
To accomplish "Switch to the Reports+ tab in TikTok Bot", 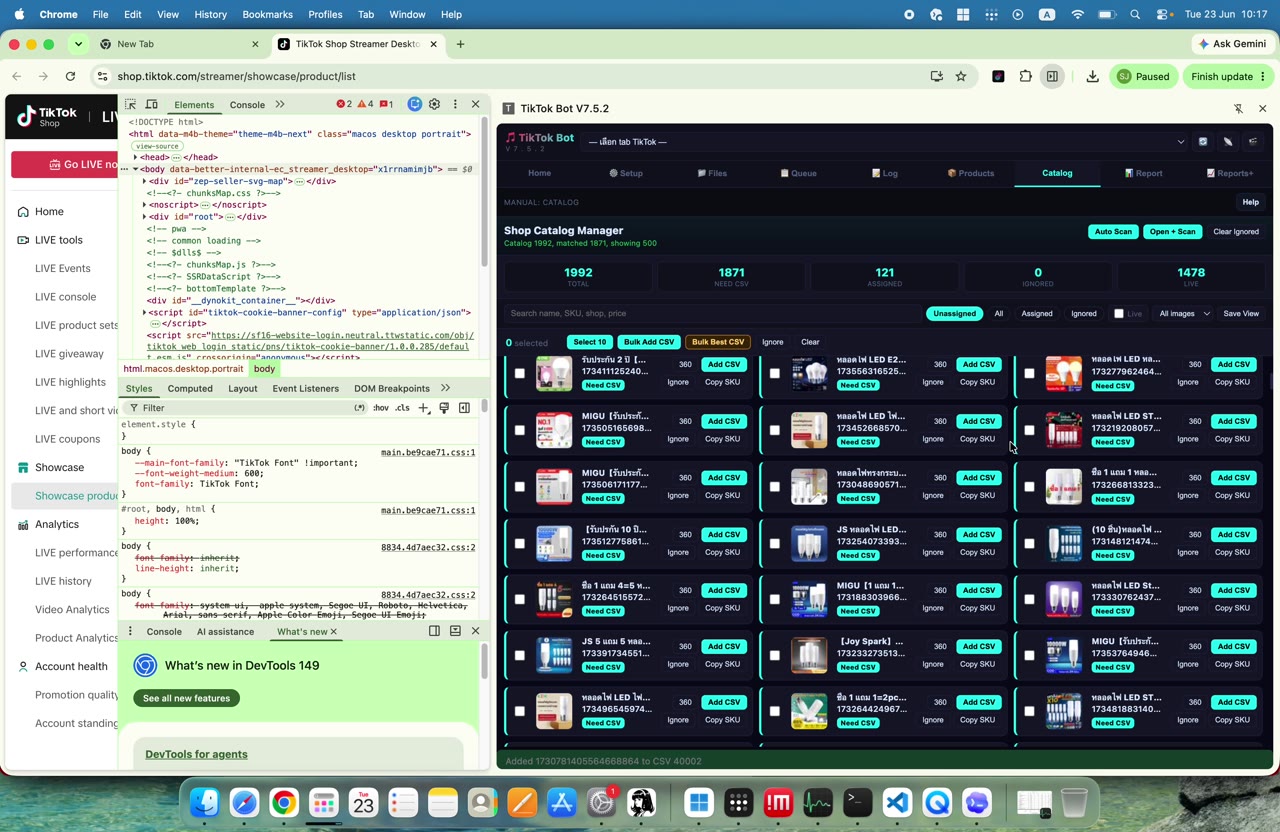I will (1229, 173).
